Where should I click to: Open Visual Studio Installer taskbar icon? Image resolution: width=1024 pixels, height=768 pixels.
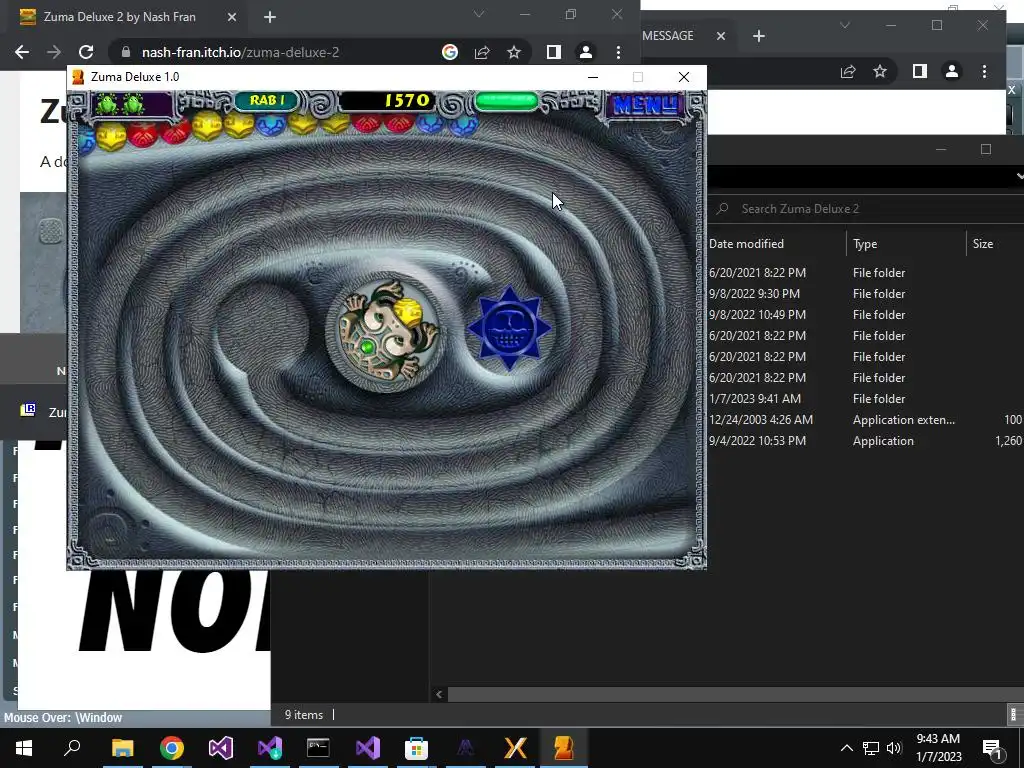(270, 747)
